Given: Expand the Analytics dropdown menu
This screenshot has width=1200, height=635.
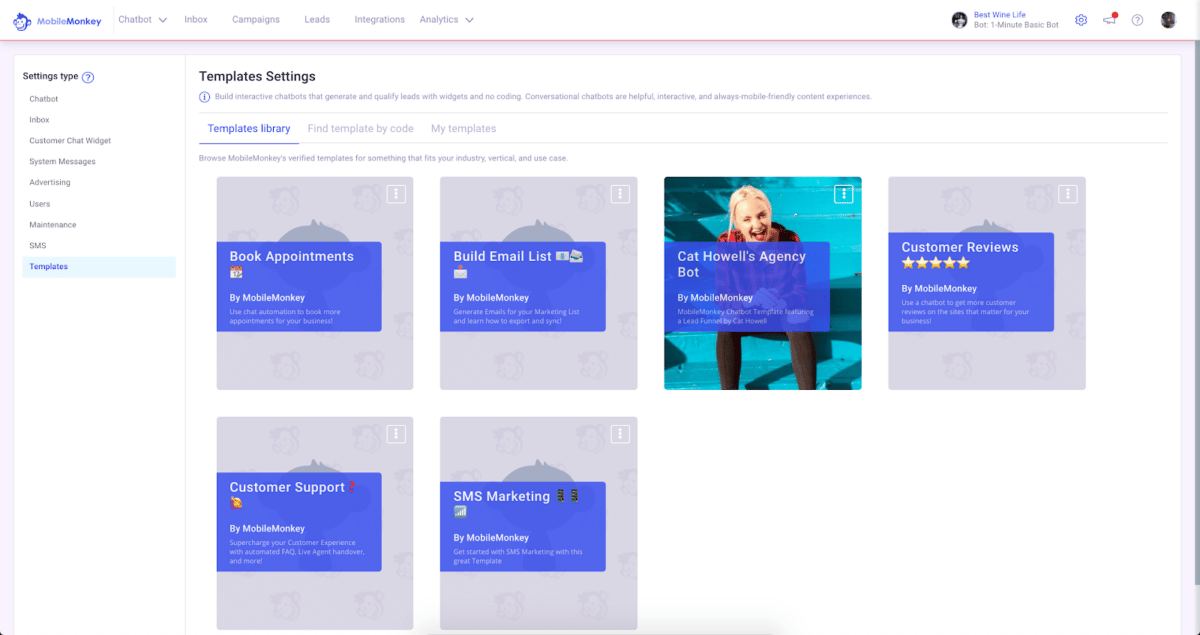Looking at the screenshot, I should (x=446, y=20).
